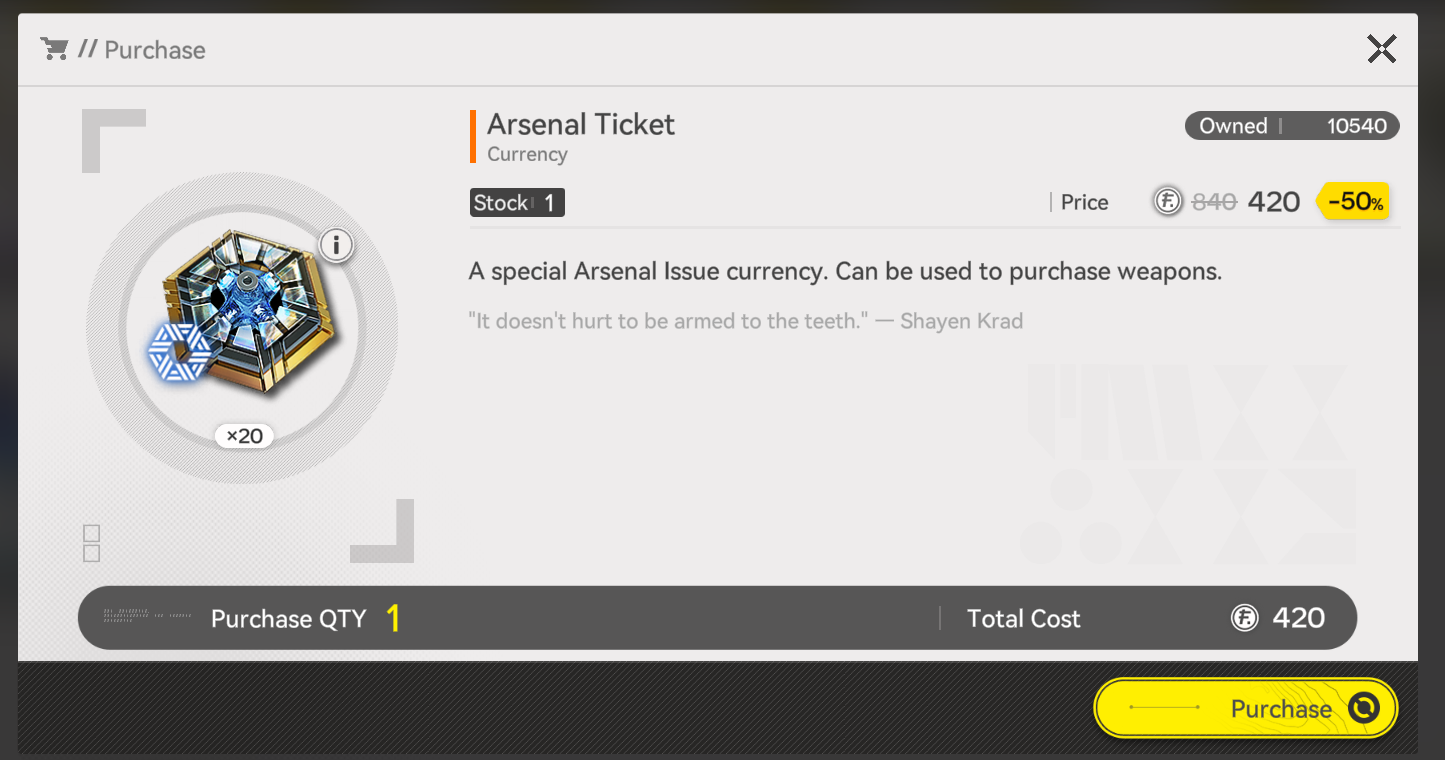Click the shopping cart icon in header
The height and width of the screenshot is (760, 1445).
pos(54,49)
